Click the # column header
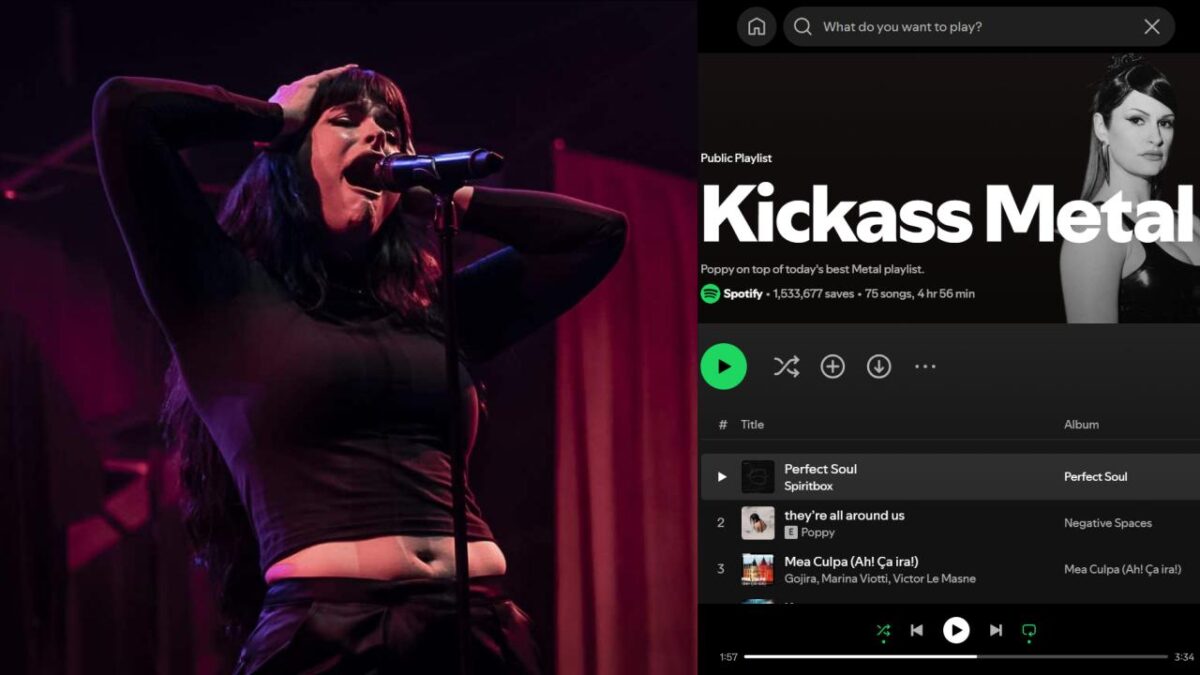This screenshot has height=675, width=1200. tap(722, 424)
